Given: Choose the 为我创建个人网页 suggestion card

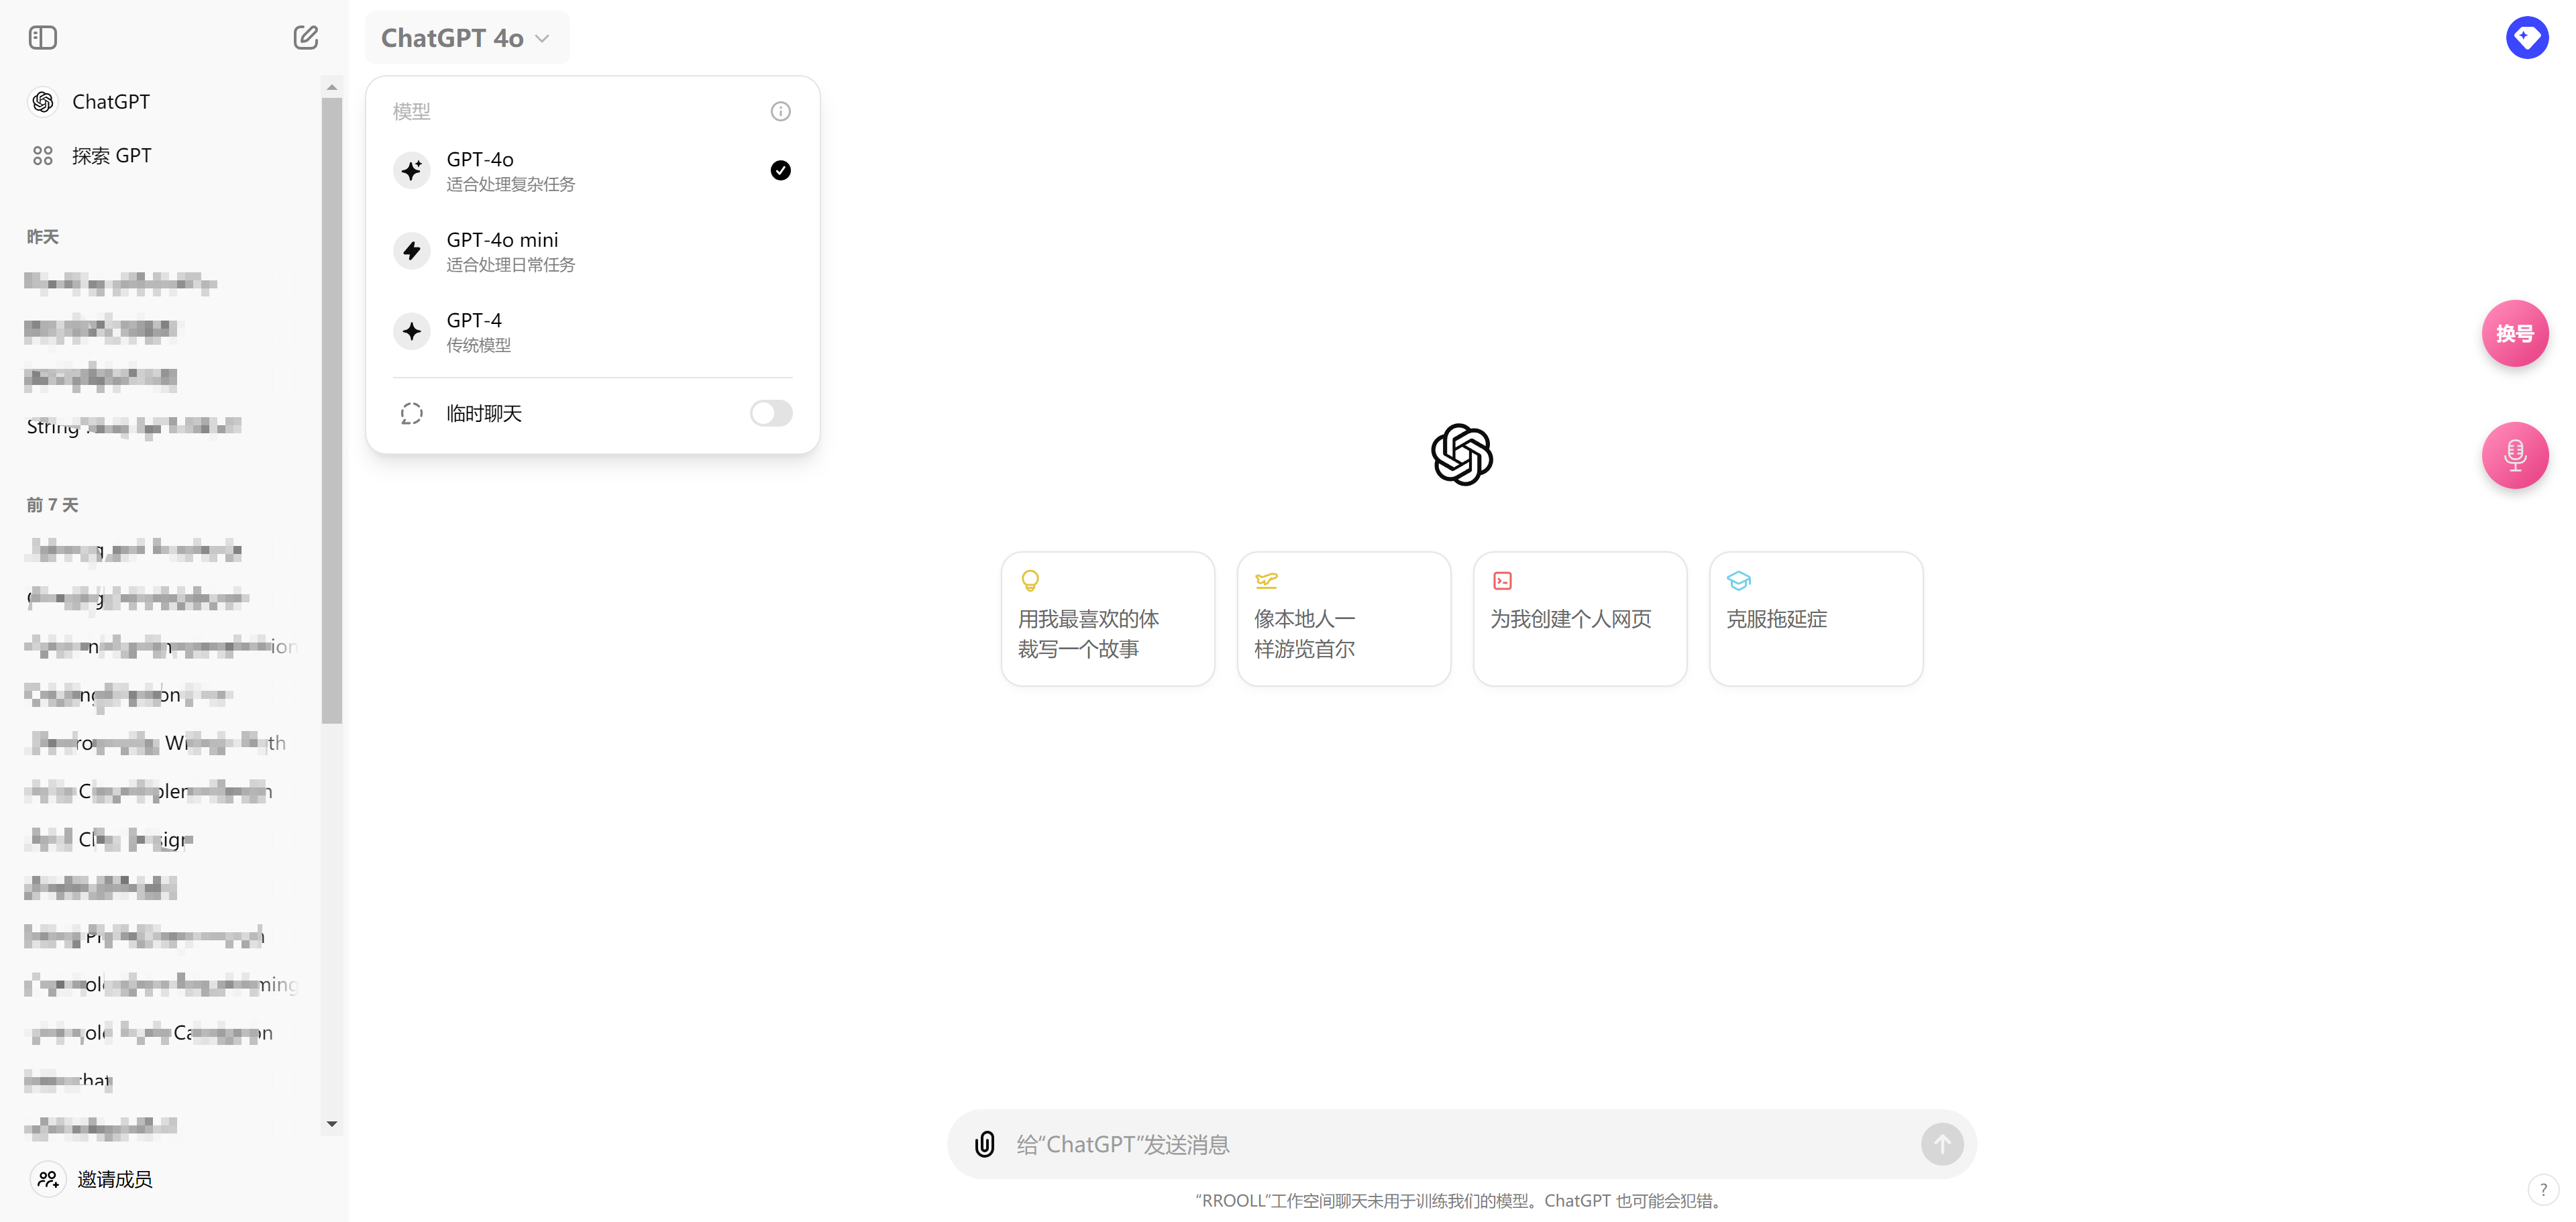Looking at the screenshot, I should click(x=1580, y=619).
